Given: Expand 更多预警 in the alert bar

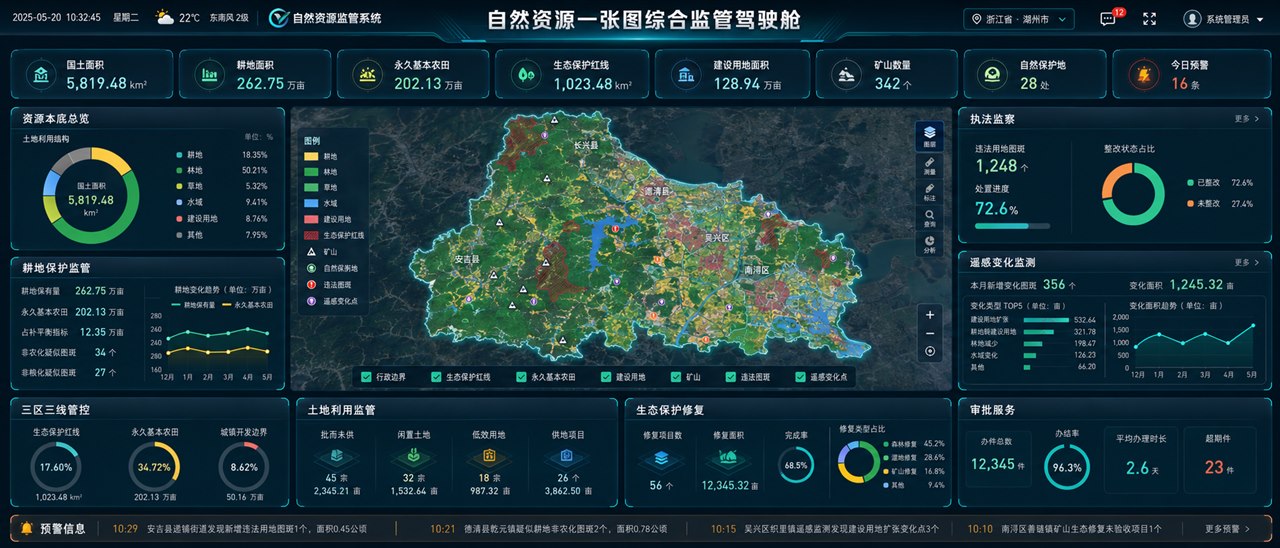Looking at the screenshot, I should click(1226, 528).
